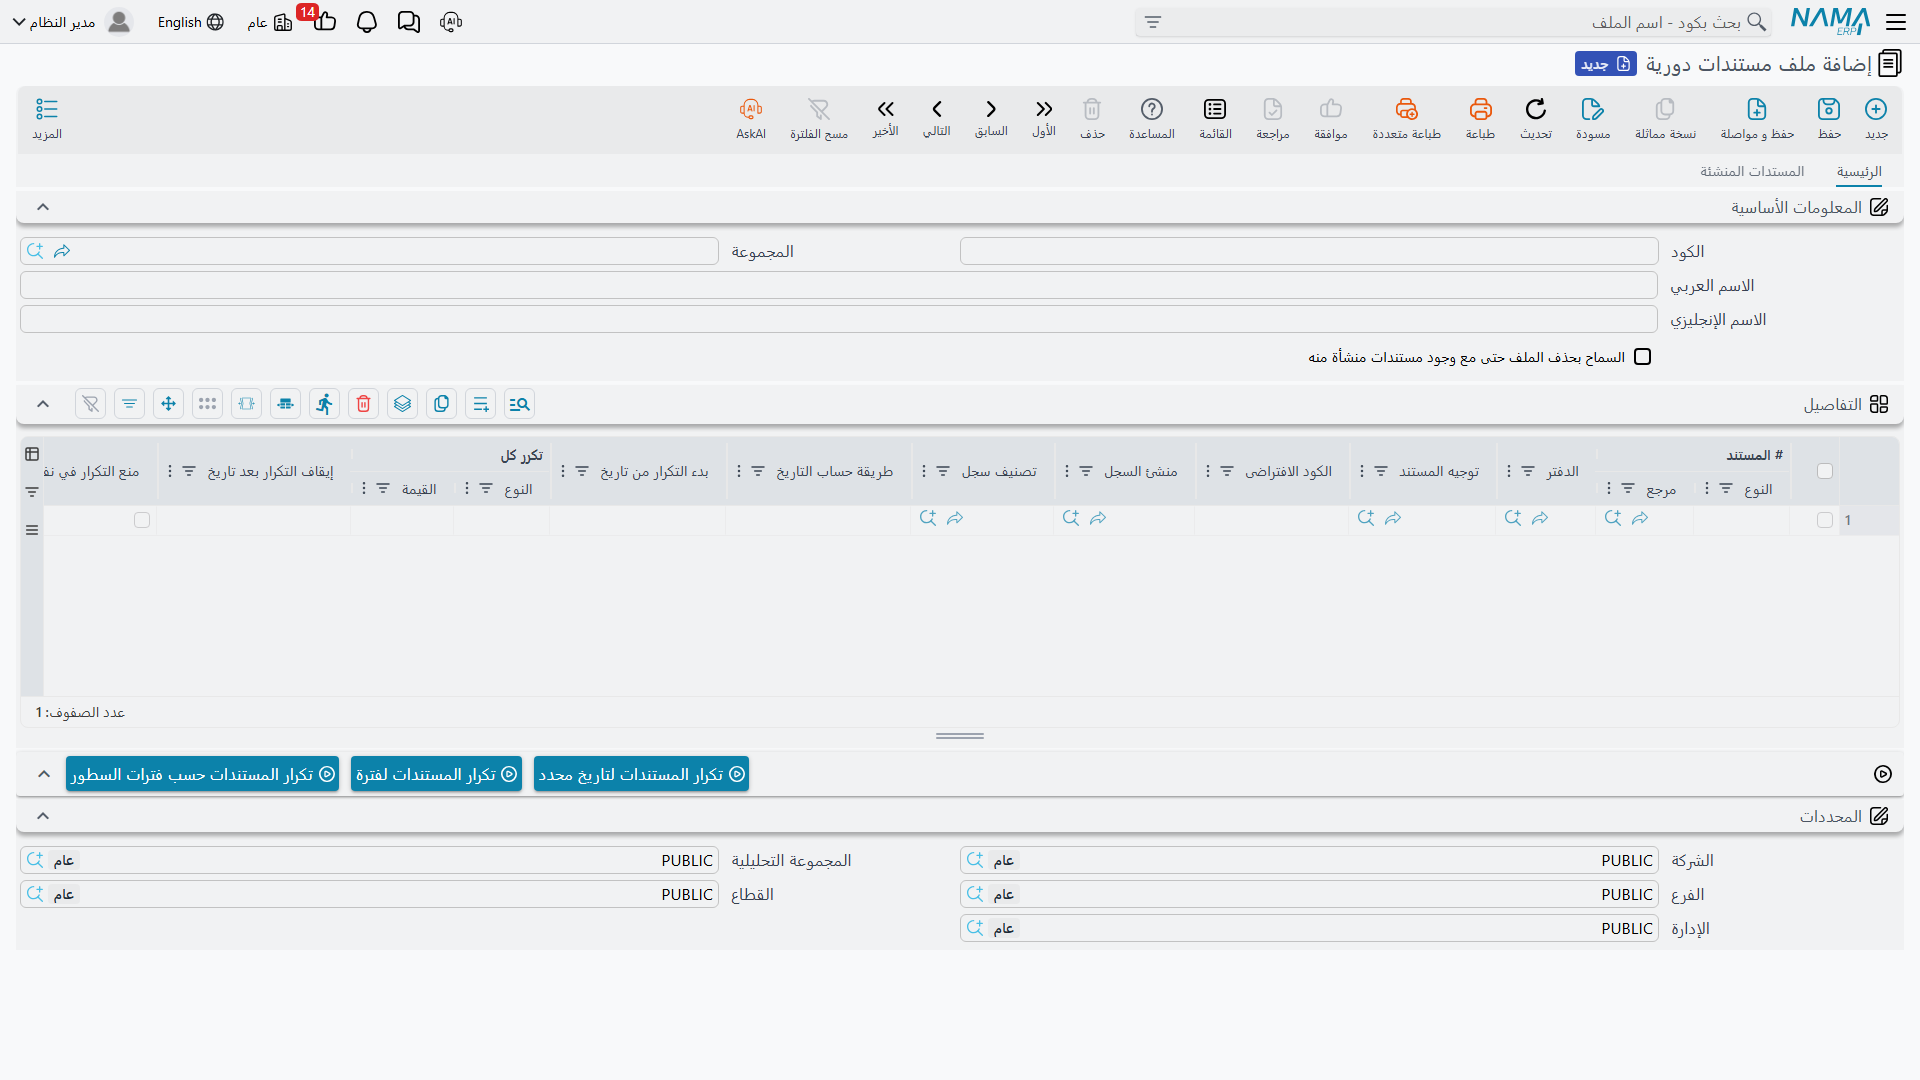1920x1080 pixels.
Task: Enable allow deleting file with generated documents checkbox
Action: click(1643, 357)
